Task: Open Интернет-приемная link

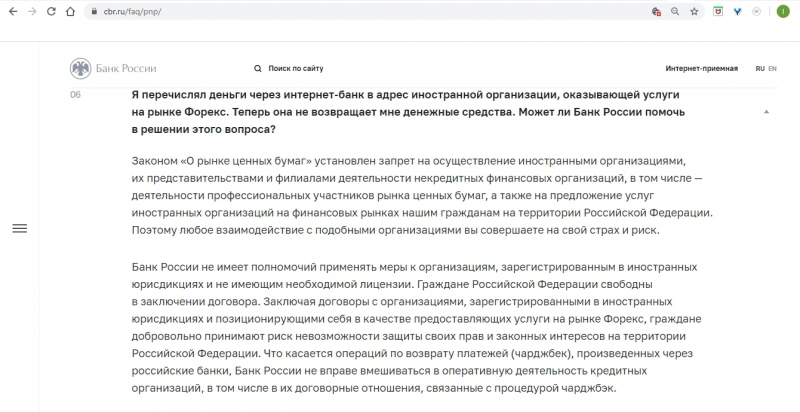Action: pyautogui.click(x=701, y=68)
